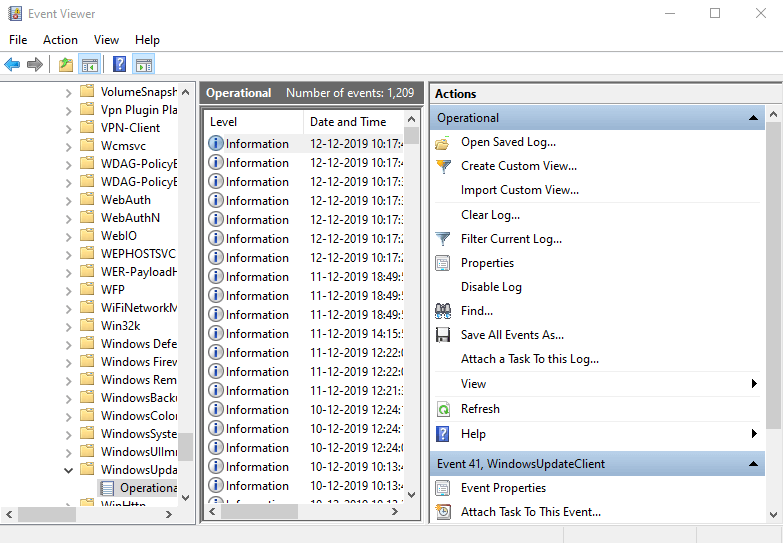The image size is (783, 543).
Task: Click the Help icon in Actions pane
Action: pyautogui.click(x=443, y=434)
